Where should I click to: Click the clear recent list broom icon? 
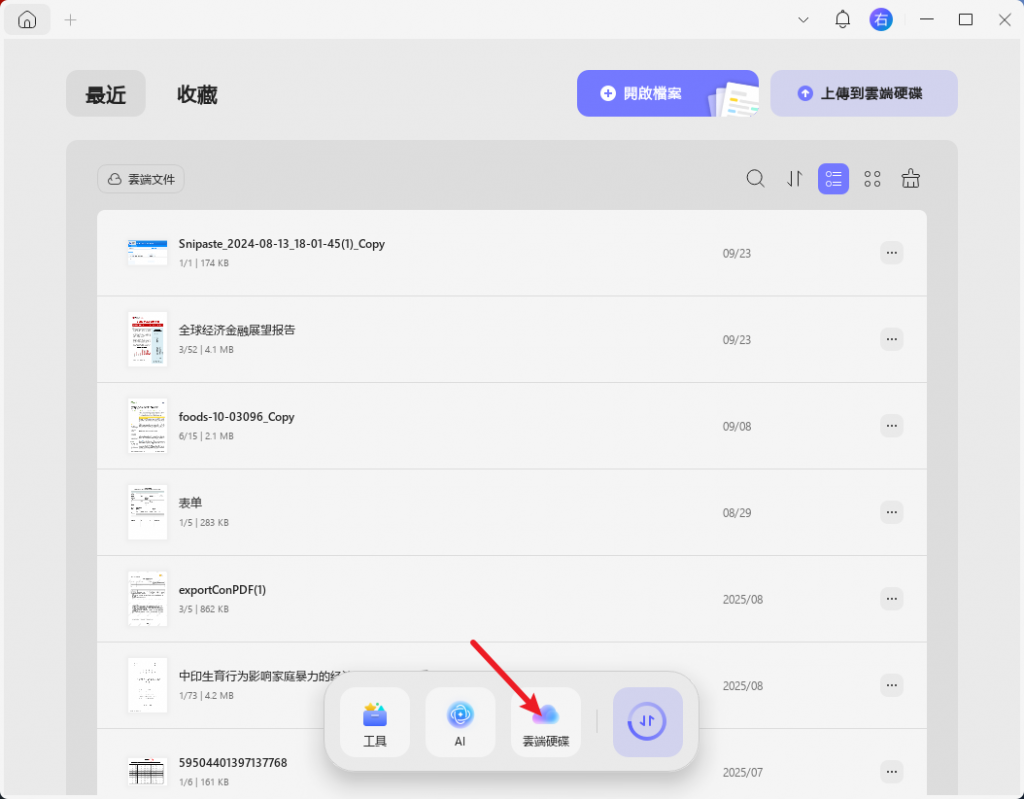[910, 178]
